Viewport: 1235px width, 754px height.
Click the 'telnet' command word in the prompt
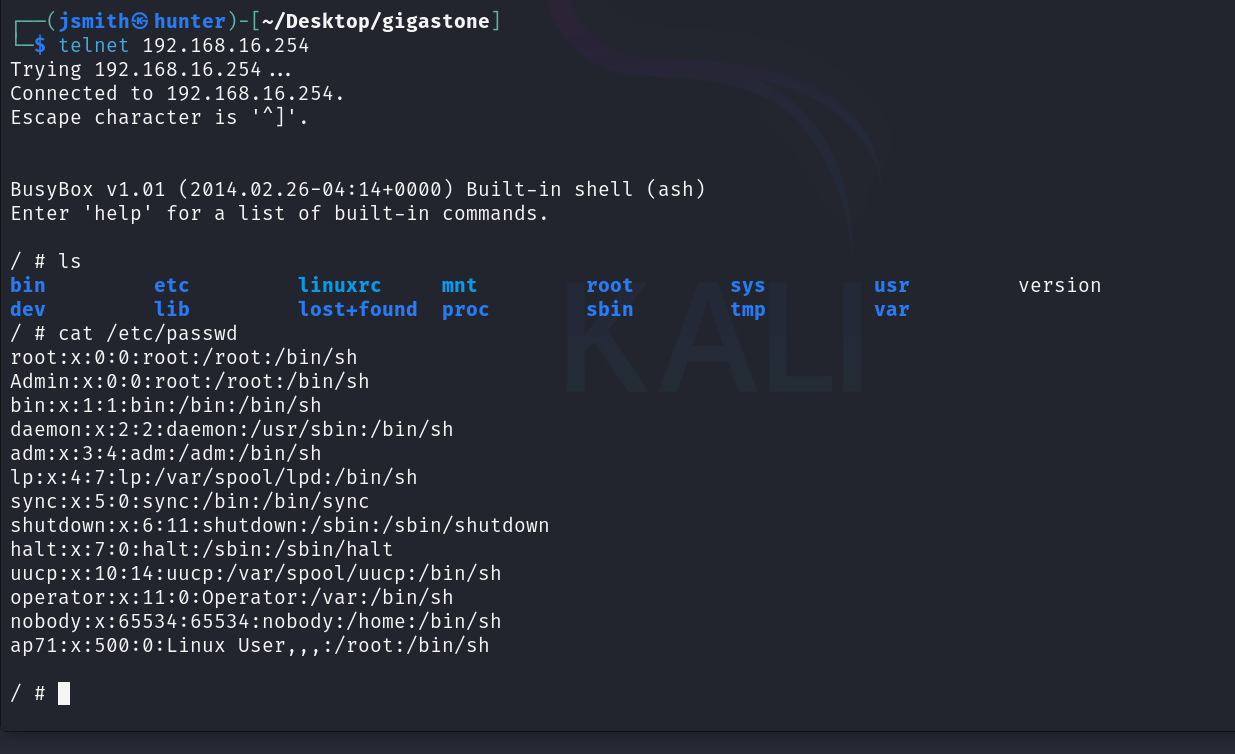[94, 45]
